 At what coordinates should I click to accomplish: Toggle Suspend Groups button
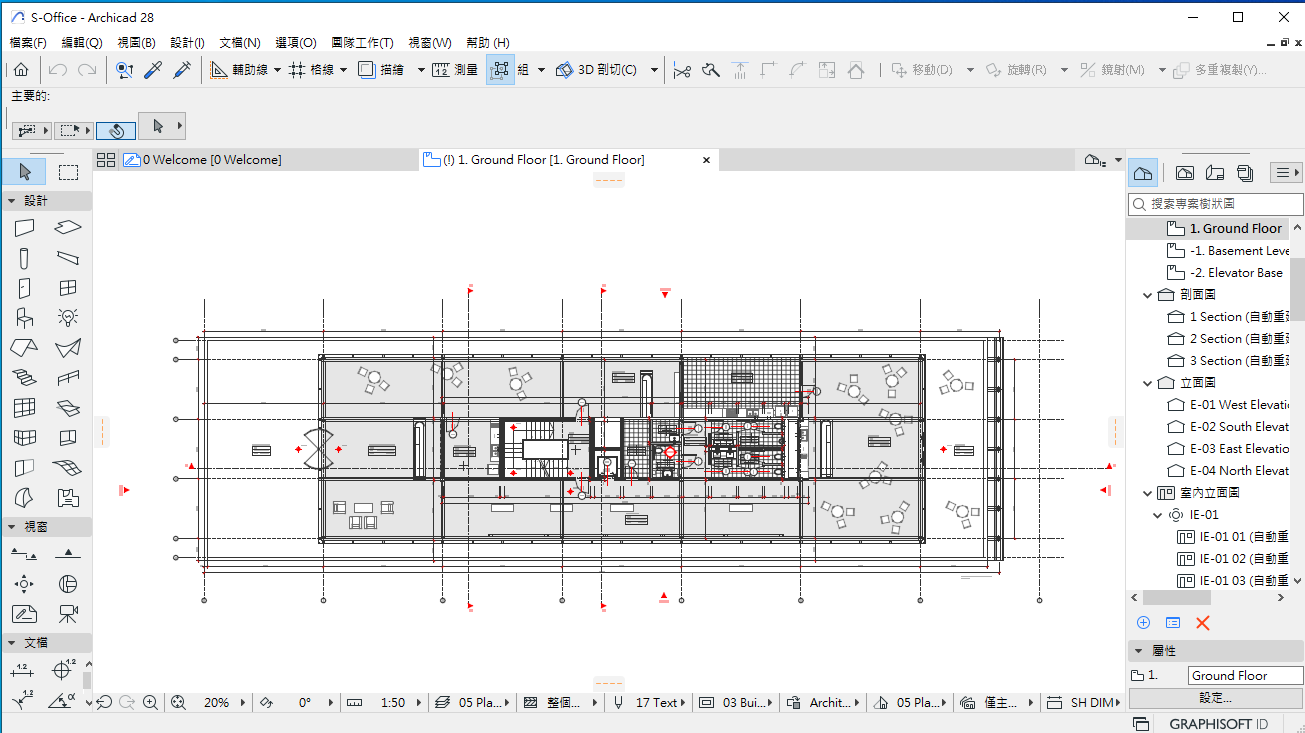[x=500, y=70]
